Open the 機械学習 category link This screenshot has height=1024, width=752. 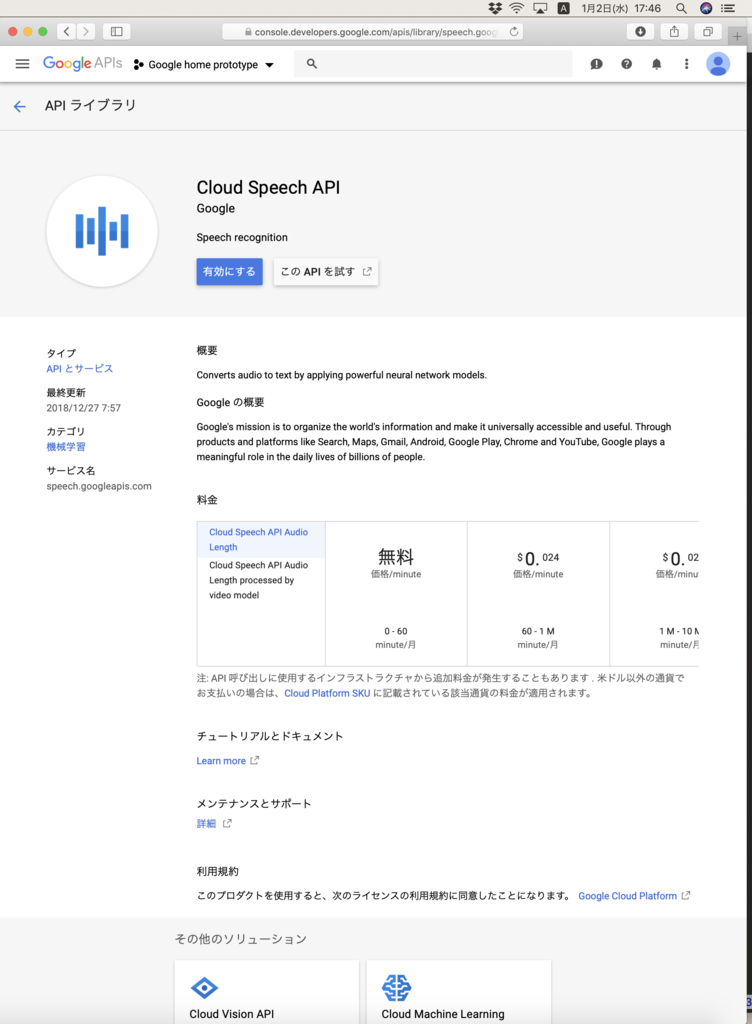click(x=66, y=447)
